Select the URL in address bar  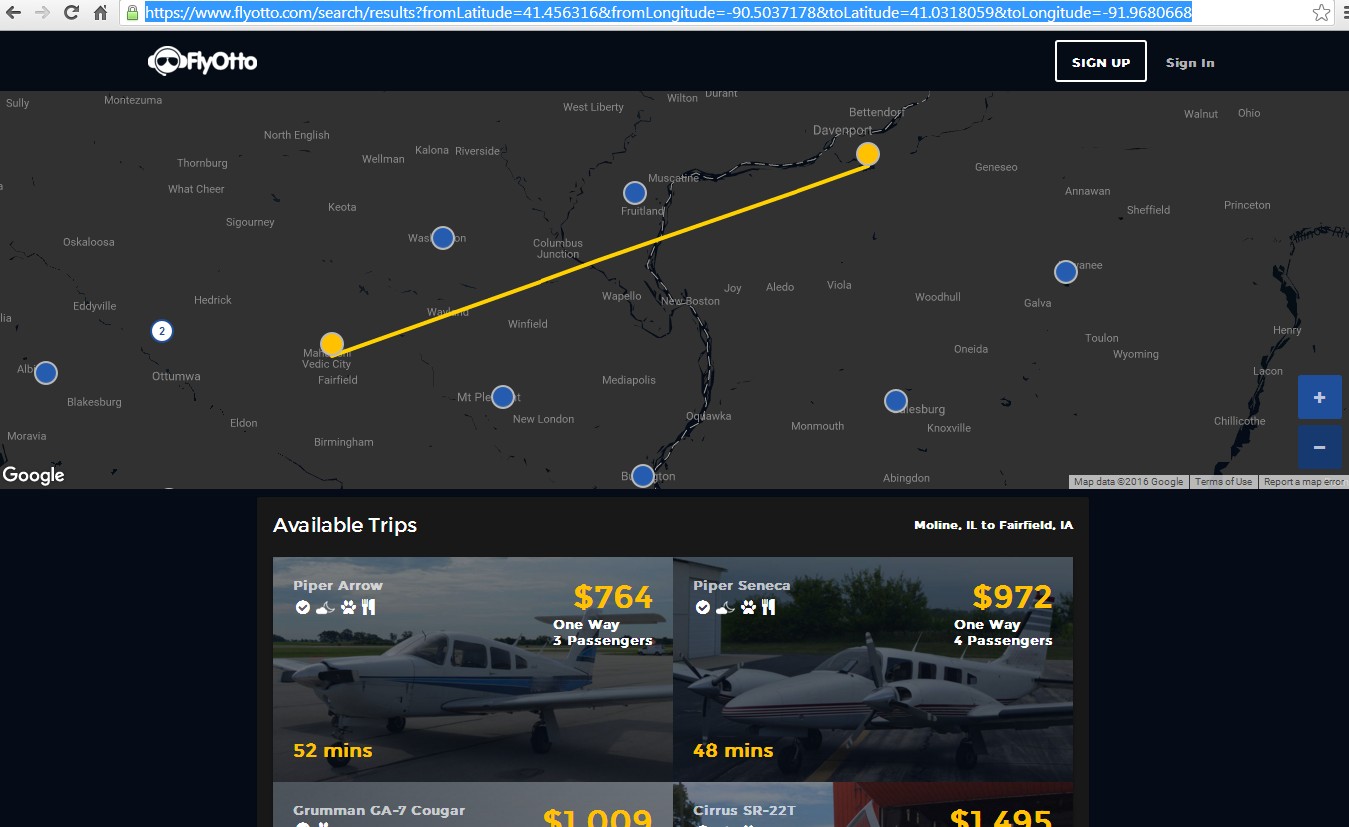pos(668,13)
